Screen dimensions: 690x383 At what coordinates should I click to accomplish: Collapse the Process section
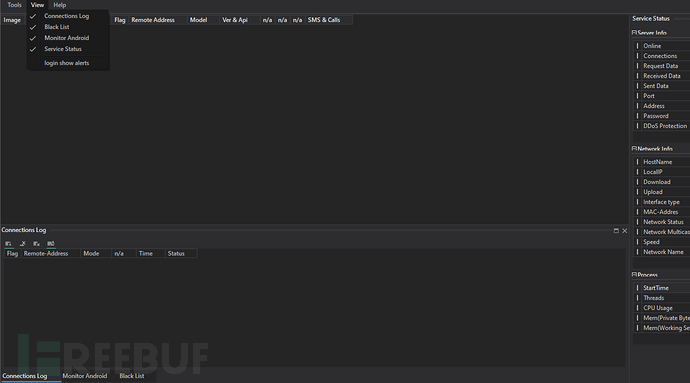click(x=634, y=275)
